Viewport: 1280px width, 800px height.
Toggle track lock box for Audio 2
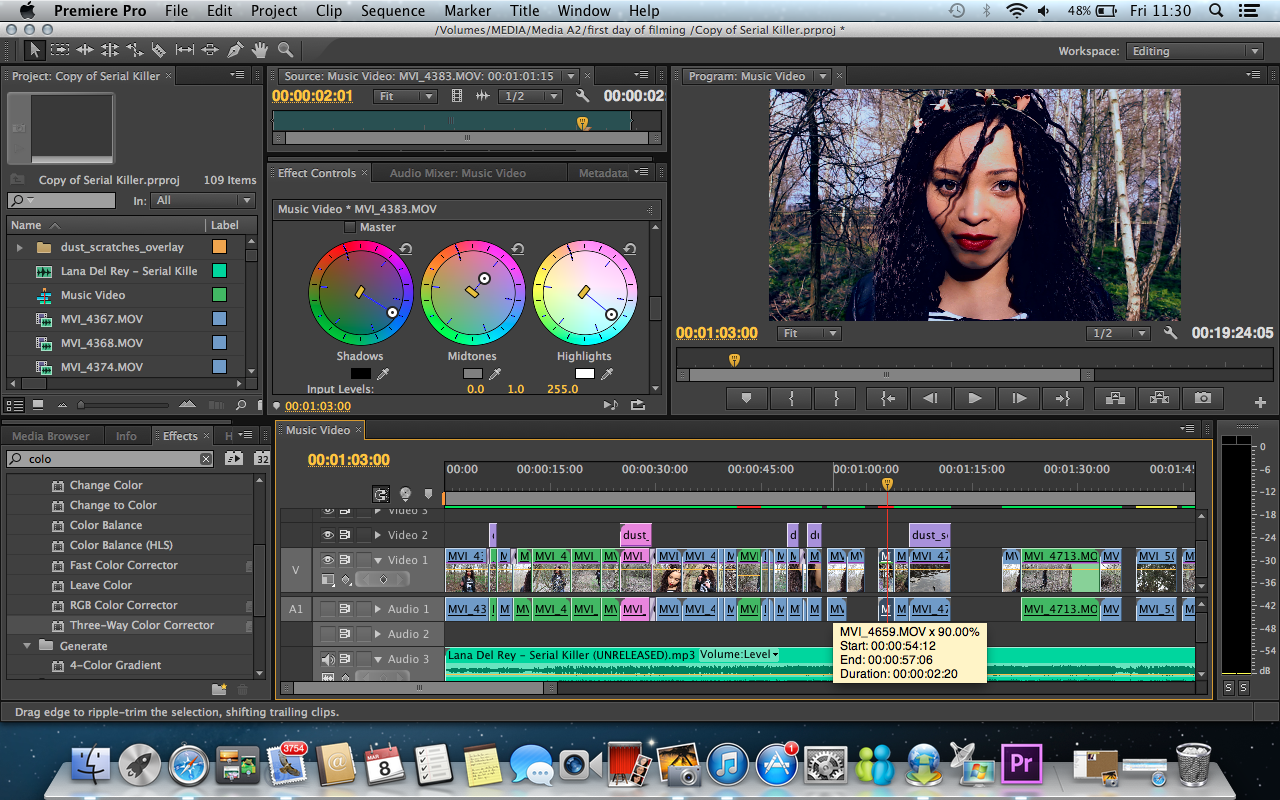click(x=364, y=634)
